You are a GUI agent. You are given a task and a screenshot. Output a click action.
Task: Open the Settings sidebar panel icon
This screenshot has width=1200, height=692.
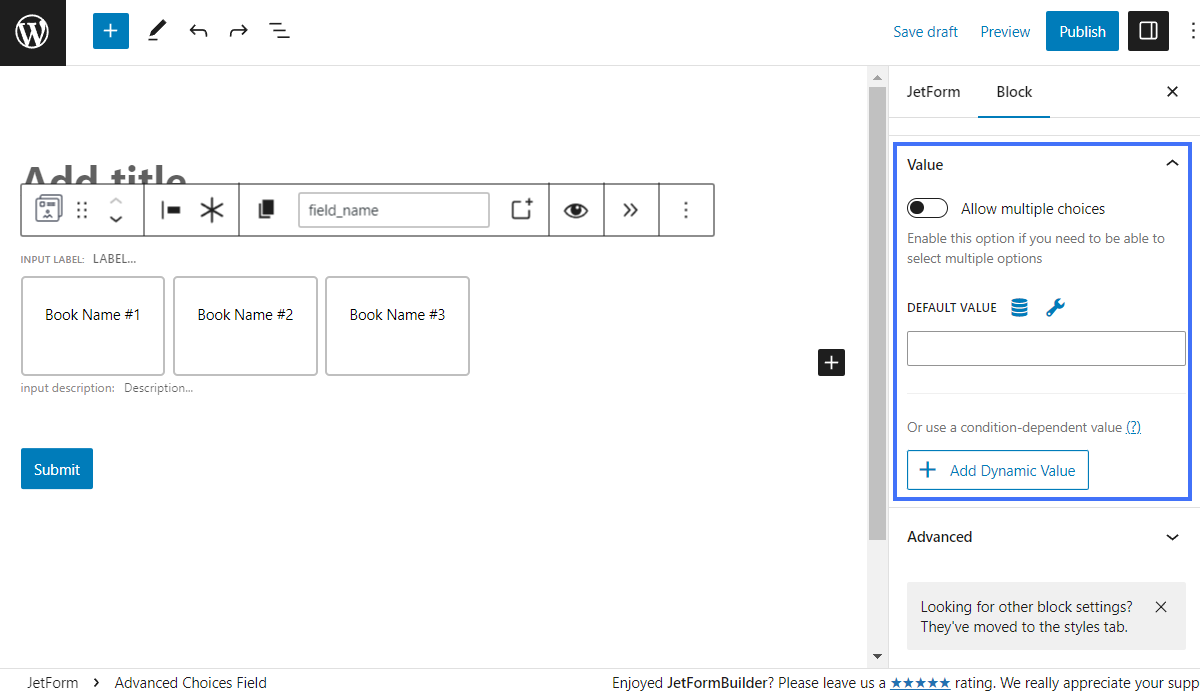[x=1147, y=31]
